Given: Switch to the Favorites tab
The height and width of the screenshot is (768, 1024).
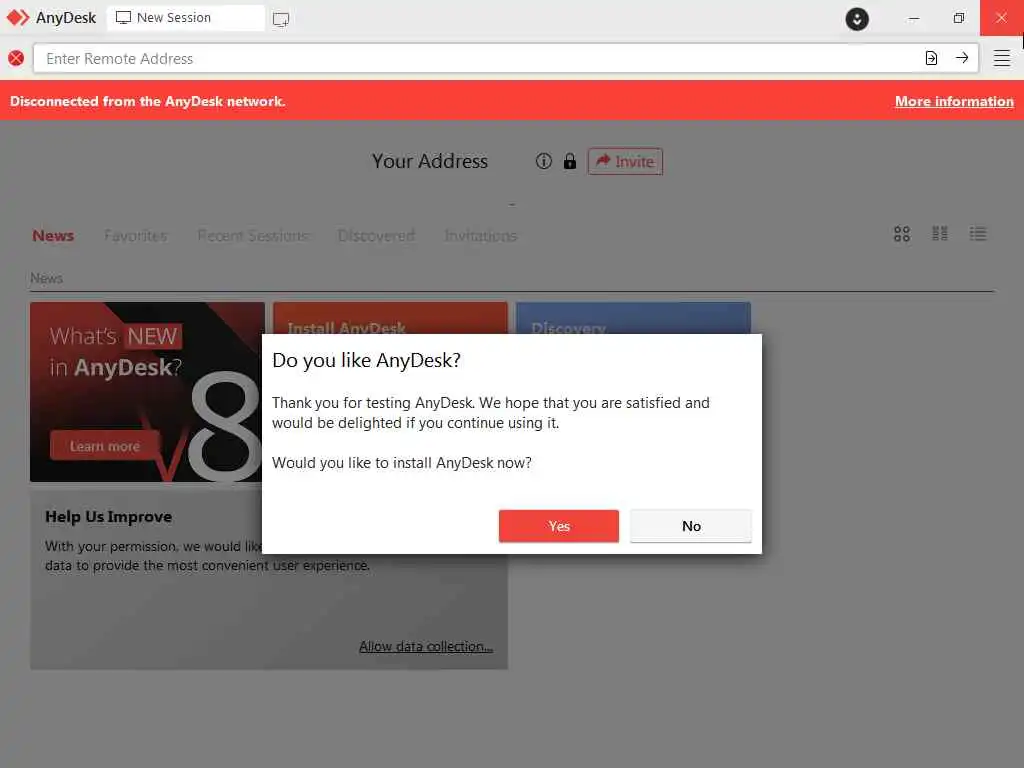Looking at the screenshot, I should point(135,236).
